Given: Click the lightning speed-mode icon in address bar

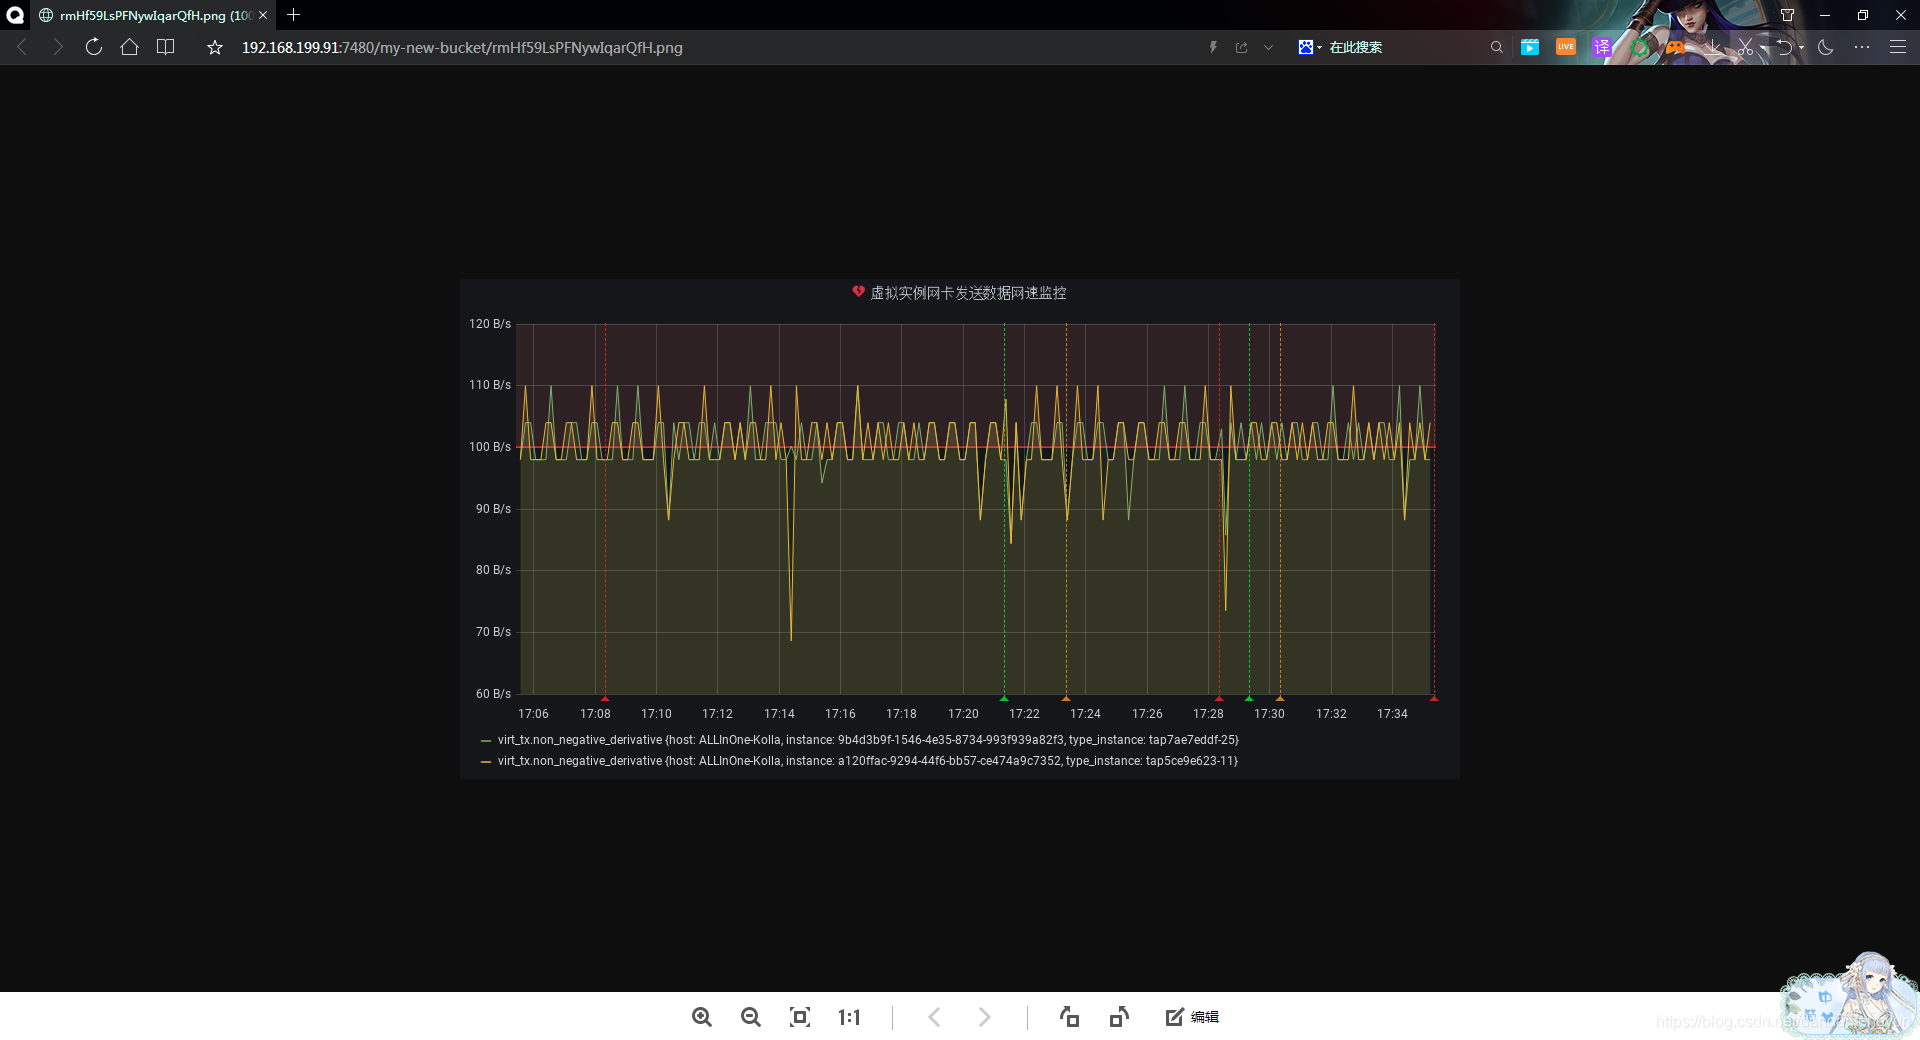Looking at the screenshot, I should (x=1213, y=47).
